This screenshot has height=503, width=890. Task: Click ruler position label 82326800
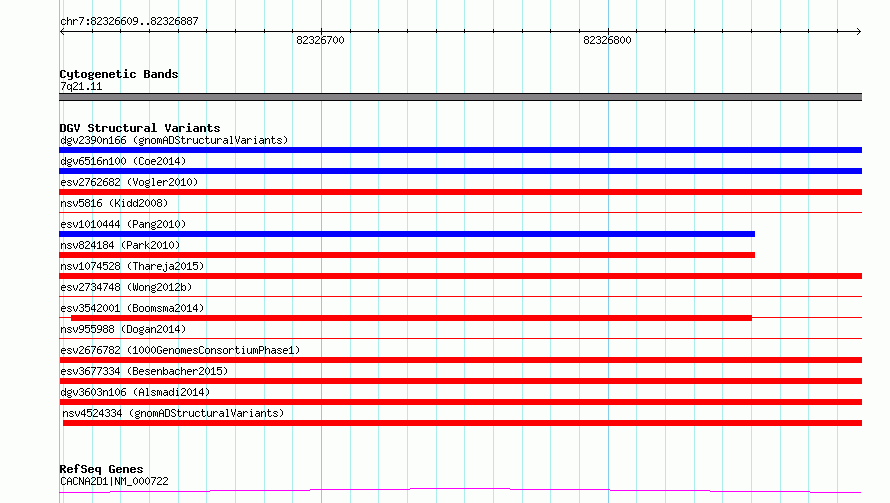click(607, 40)
